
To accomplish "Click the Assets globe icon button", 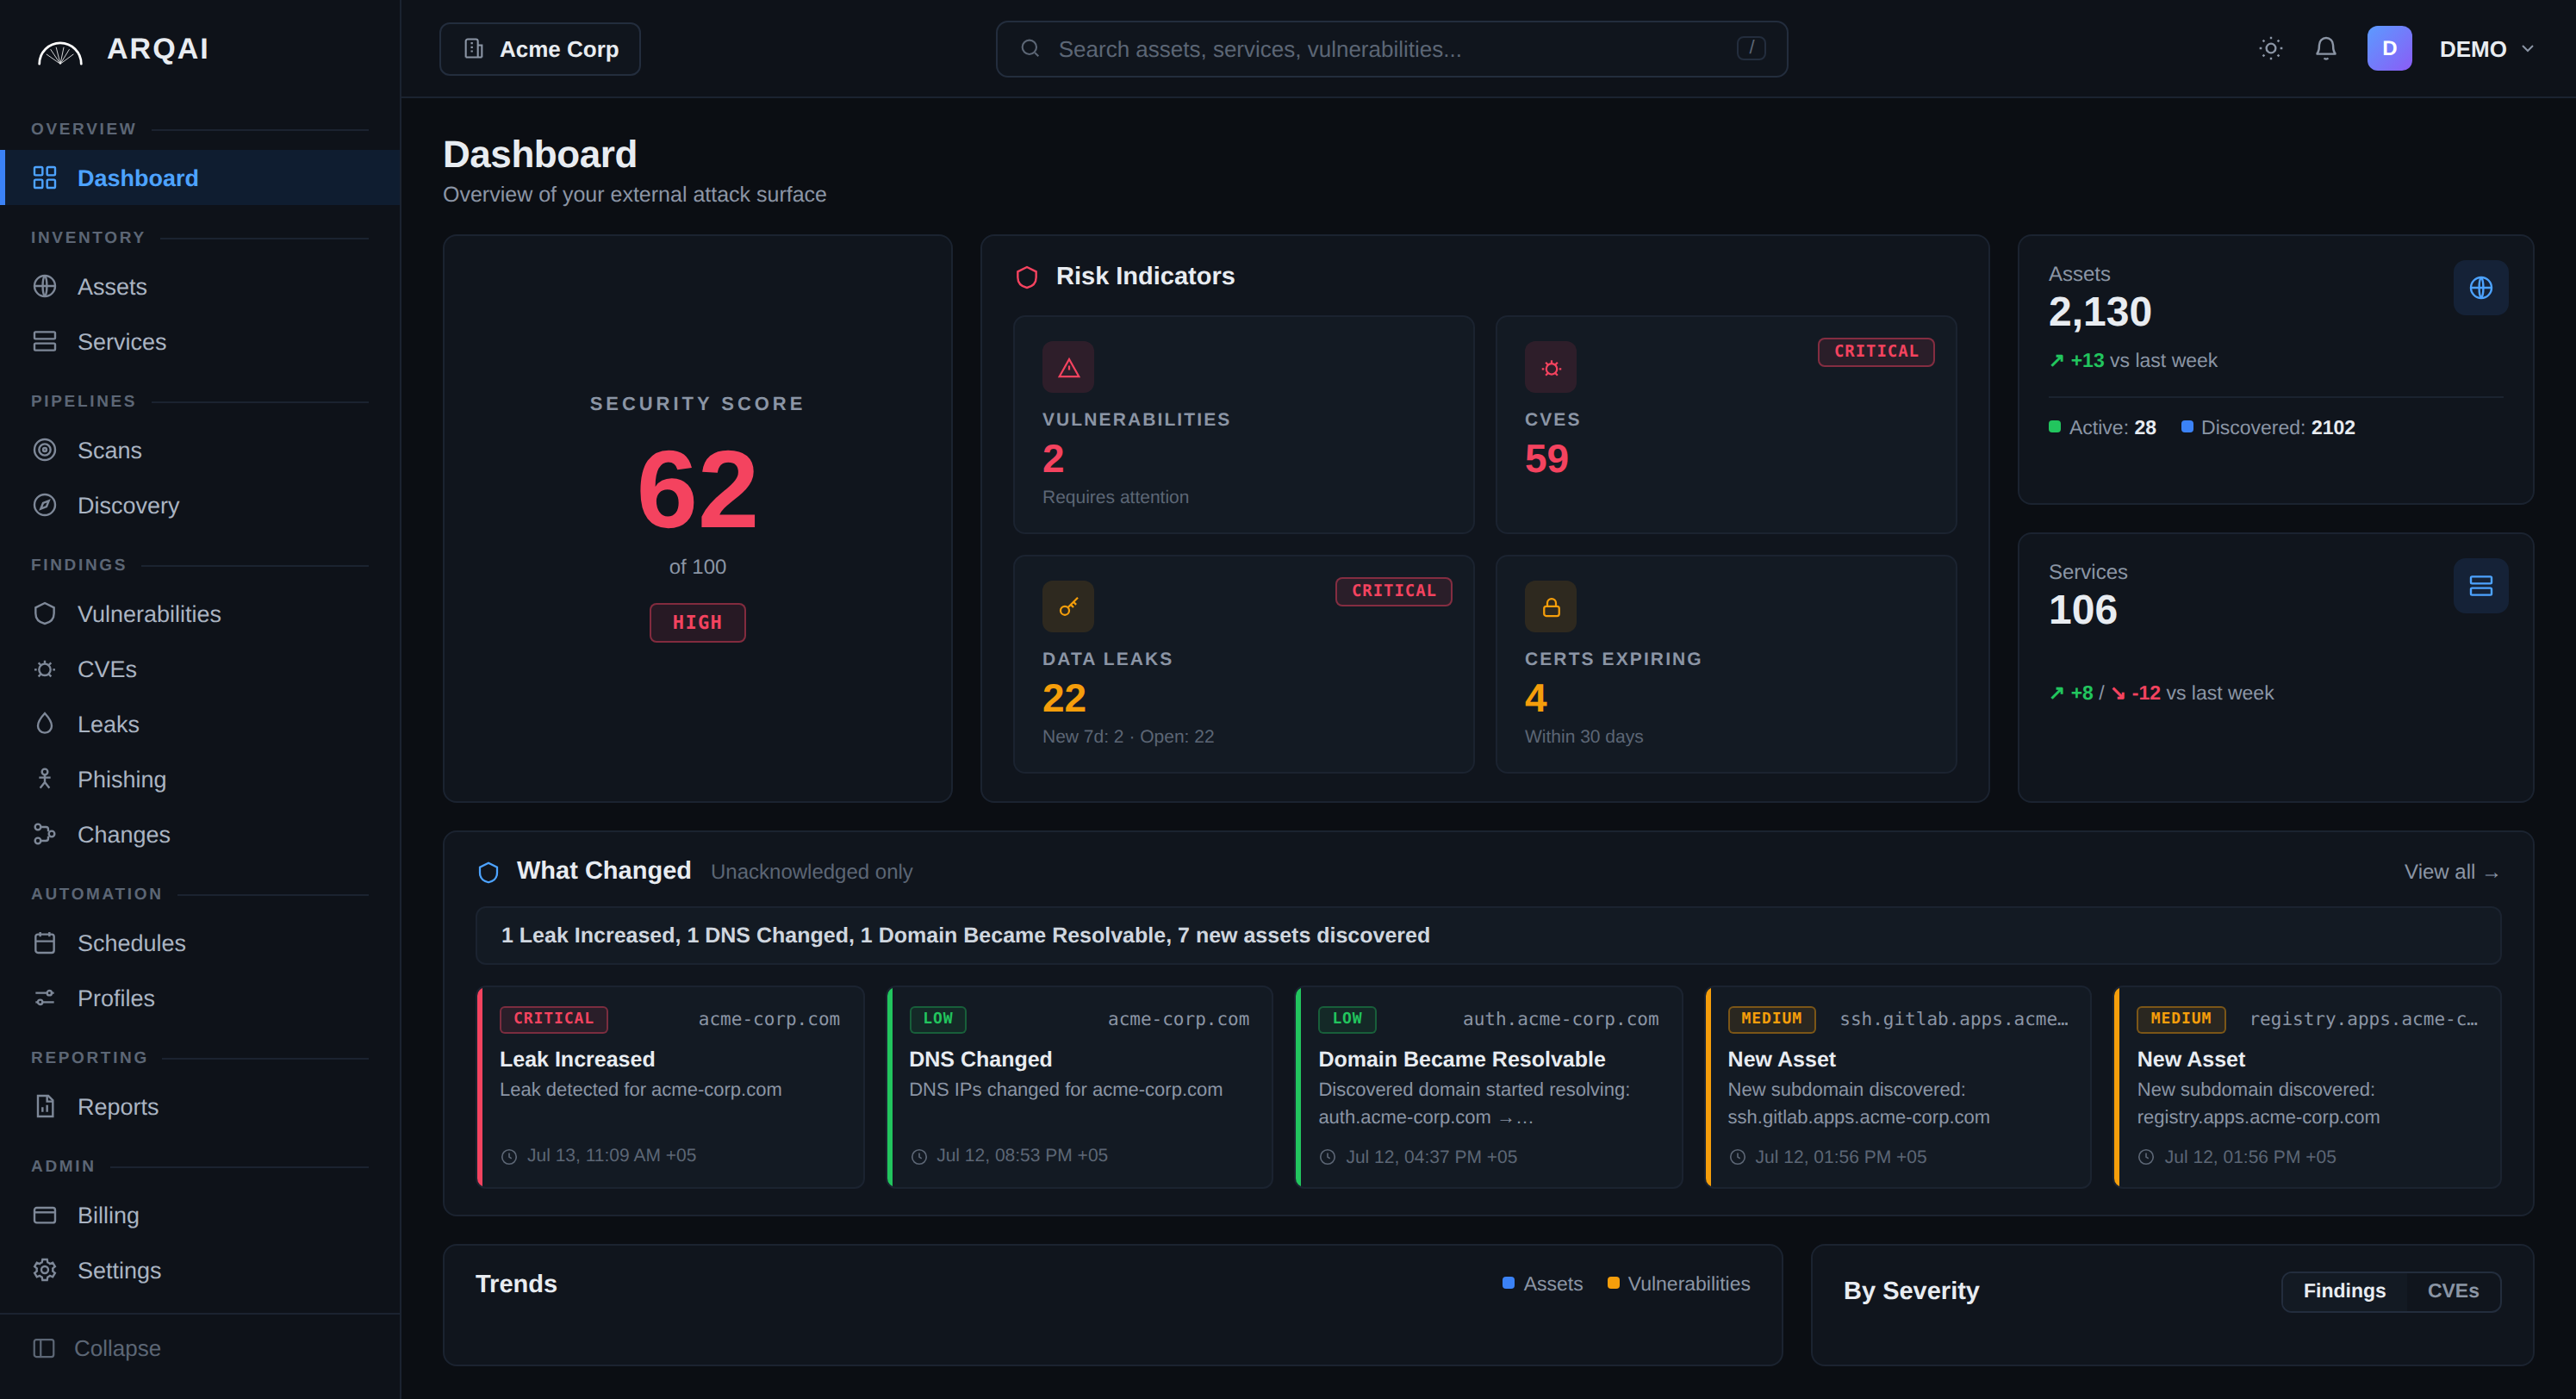I will 2481,288.
